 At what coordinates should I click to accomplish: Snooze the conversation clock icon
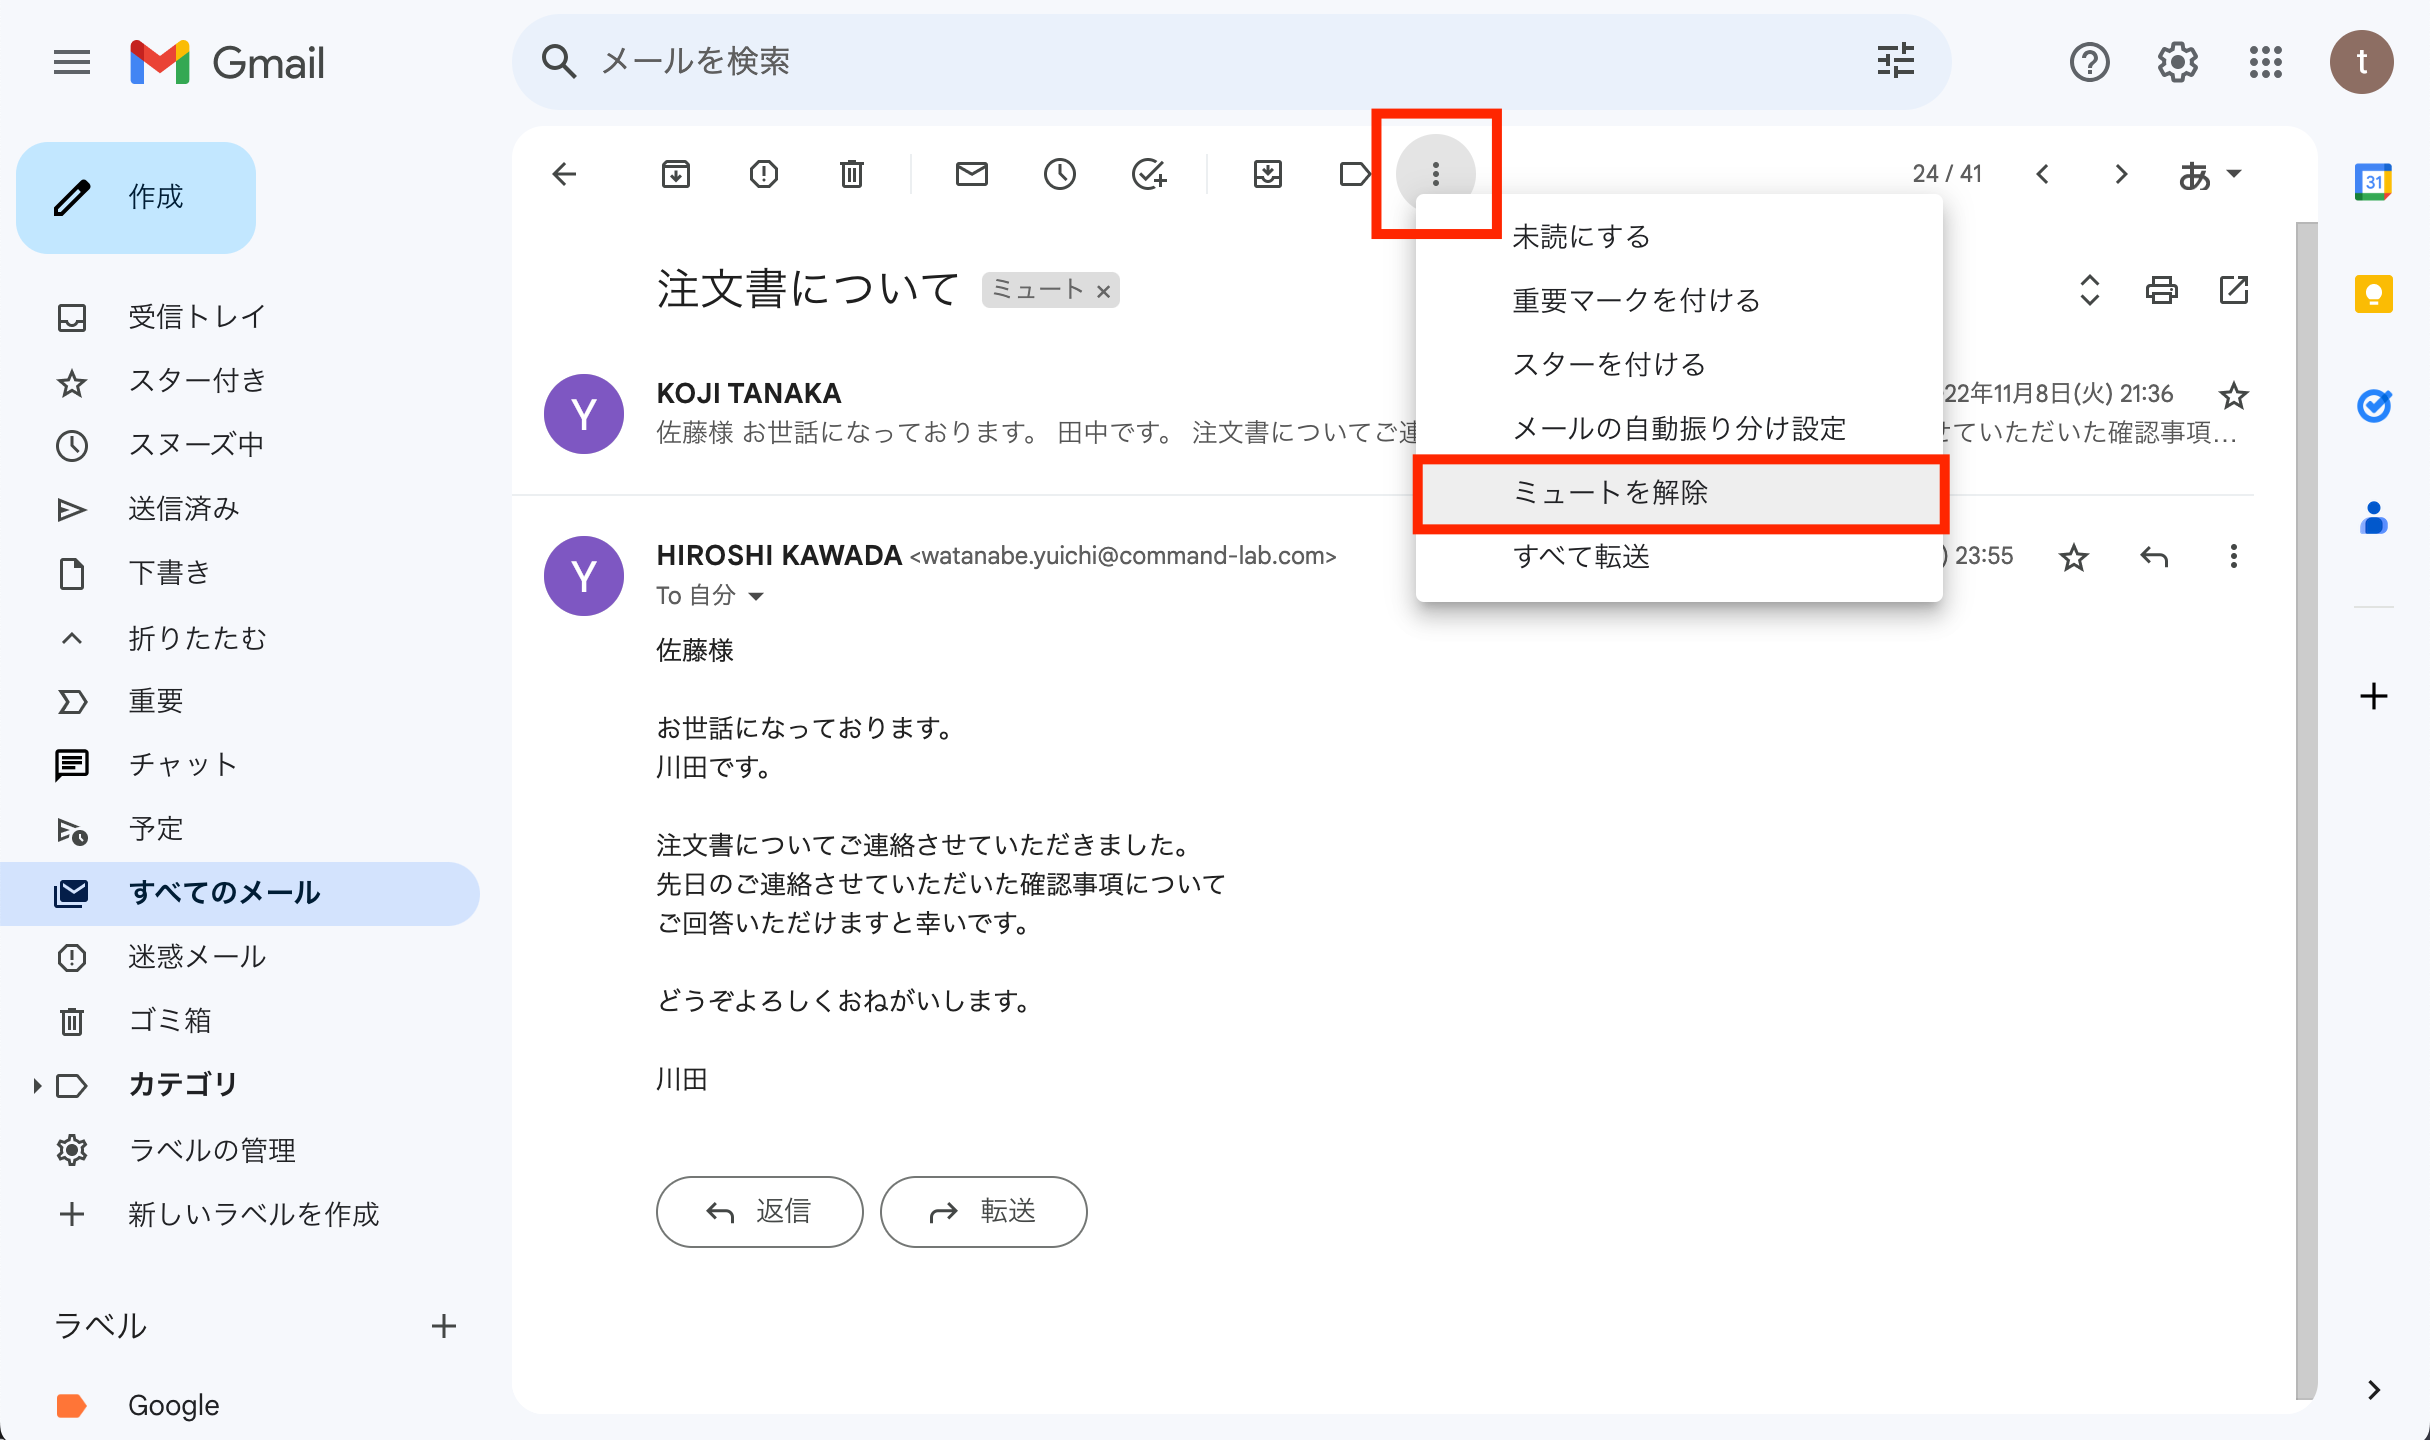click(1059, 174)
